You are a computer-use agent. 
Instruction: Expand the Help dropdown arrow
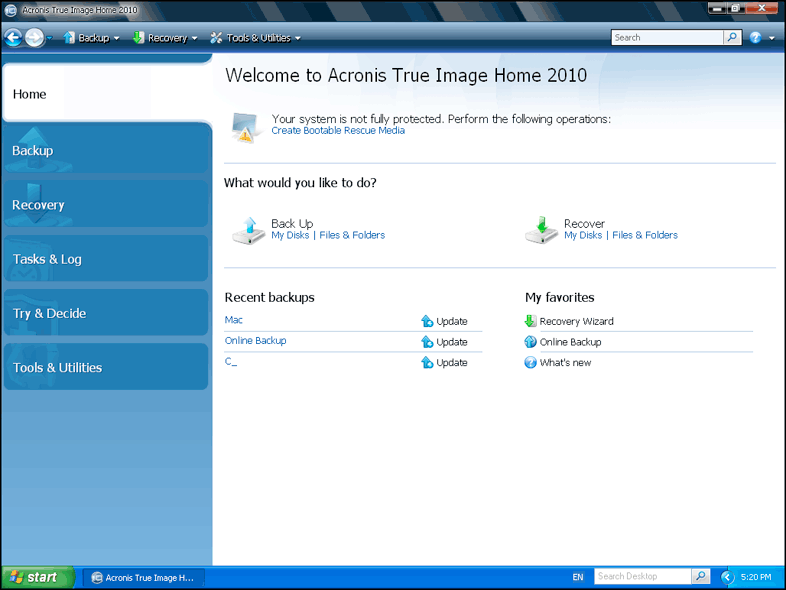[x=772, y=38]
